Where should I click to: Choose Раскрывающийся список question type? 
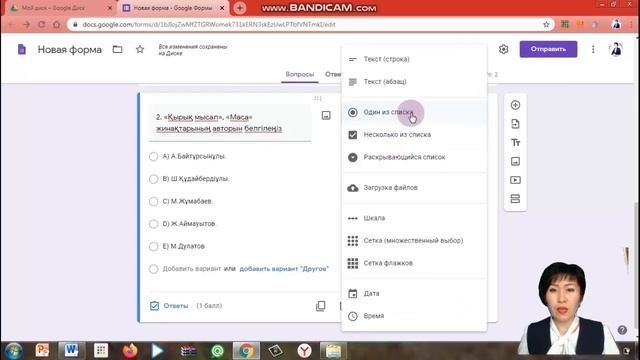[414, 157]
